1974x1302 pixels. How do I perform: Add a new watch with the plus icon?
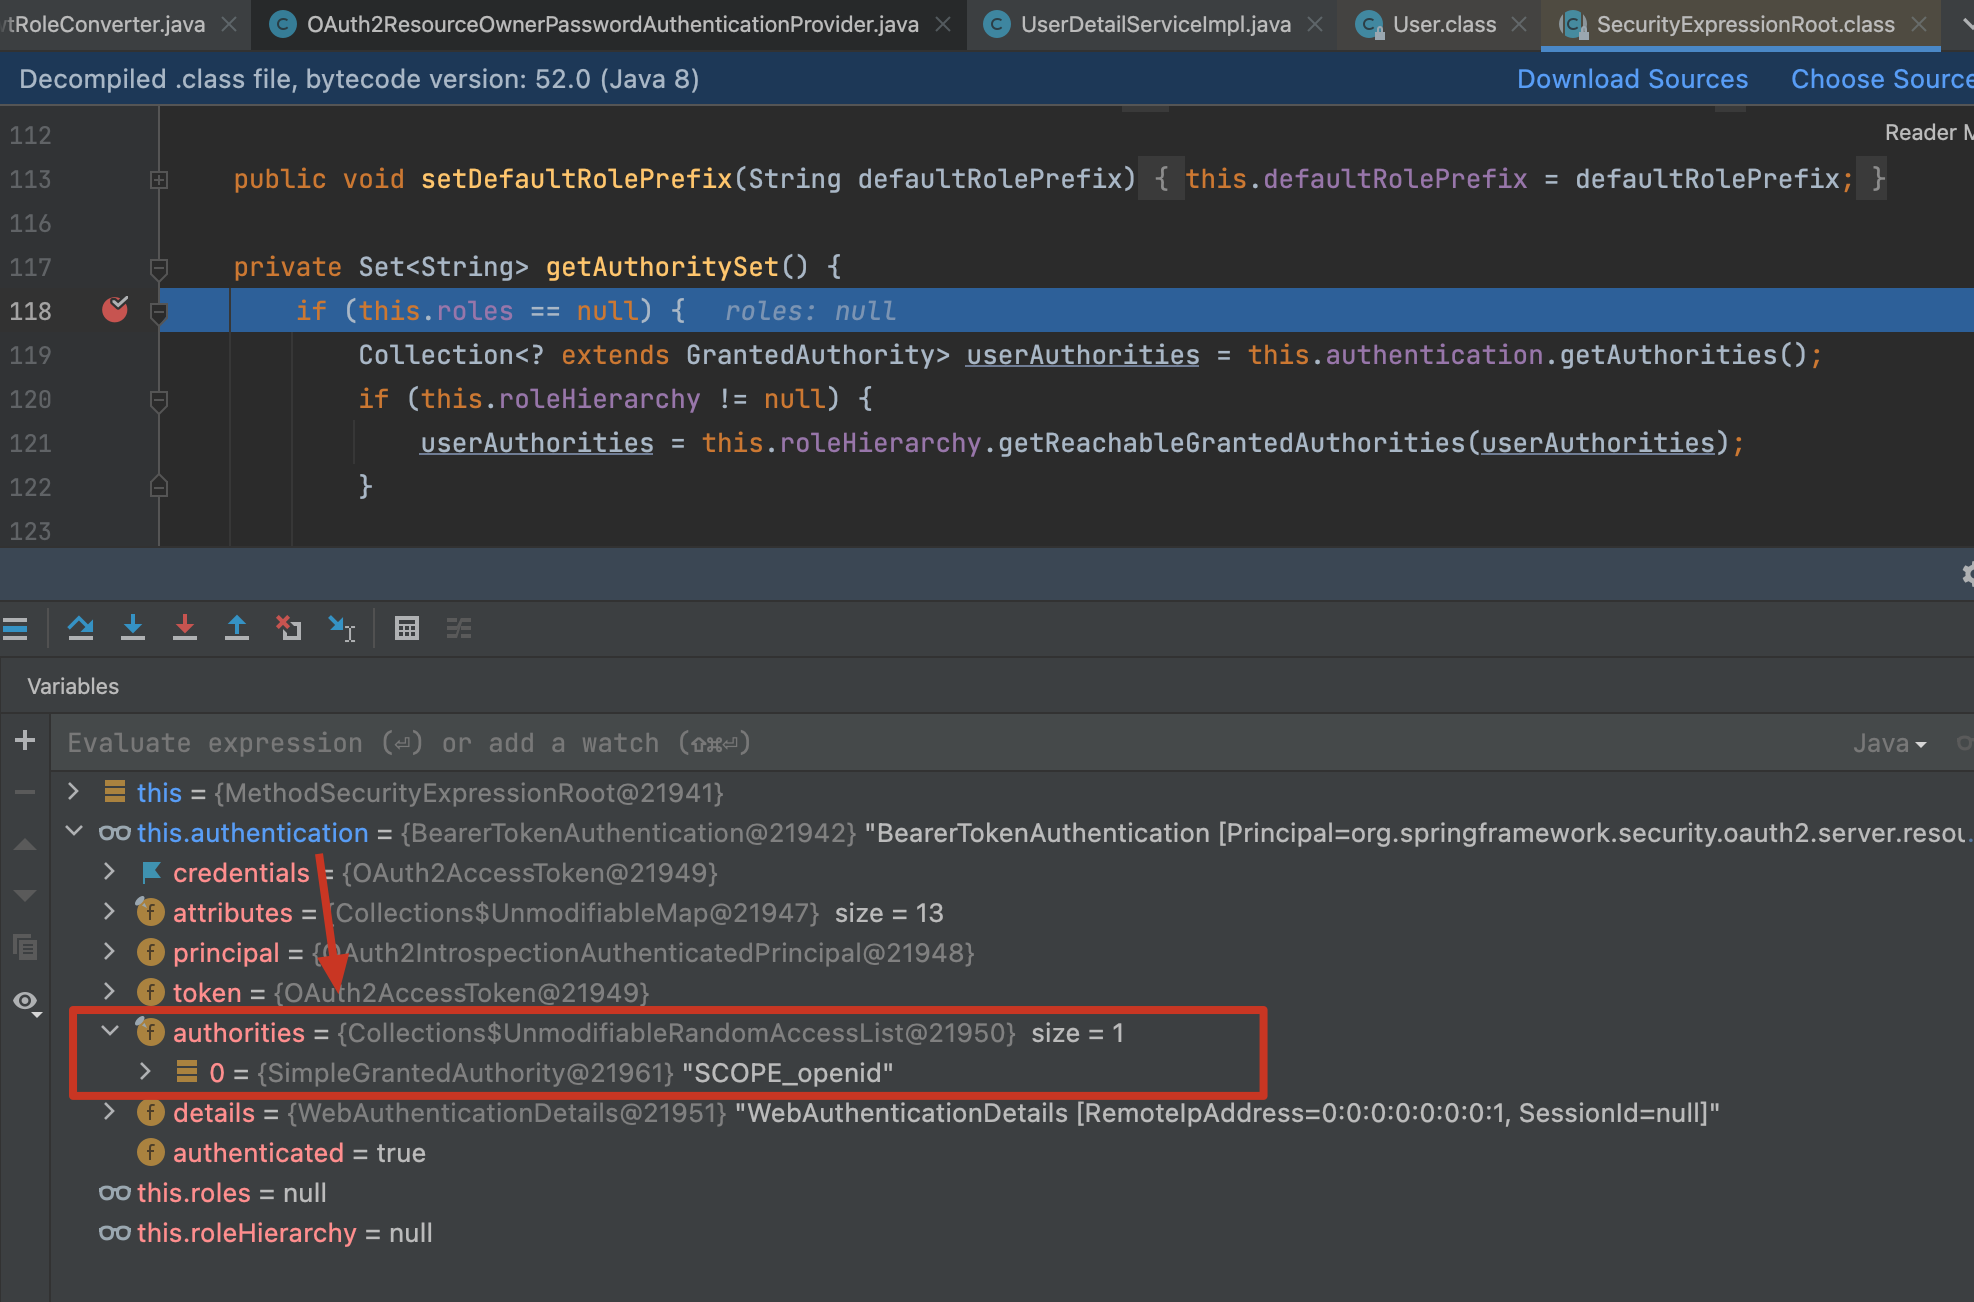click(25, 741)
